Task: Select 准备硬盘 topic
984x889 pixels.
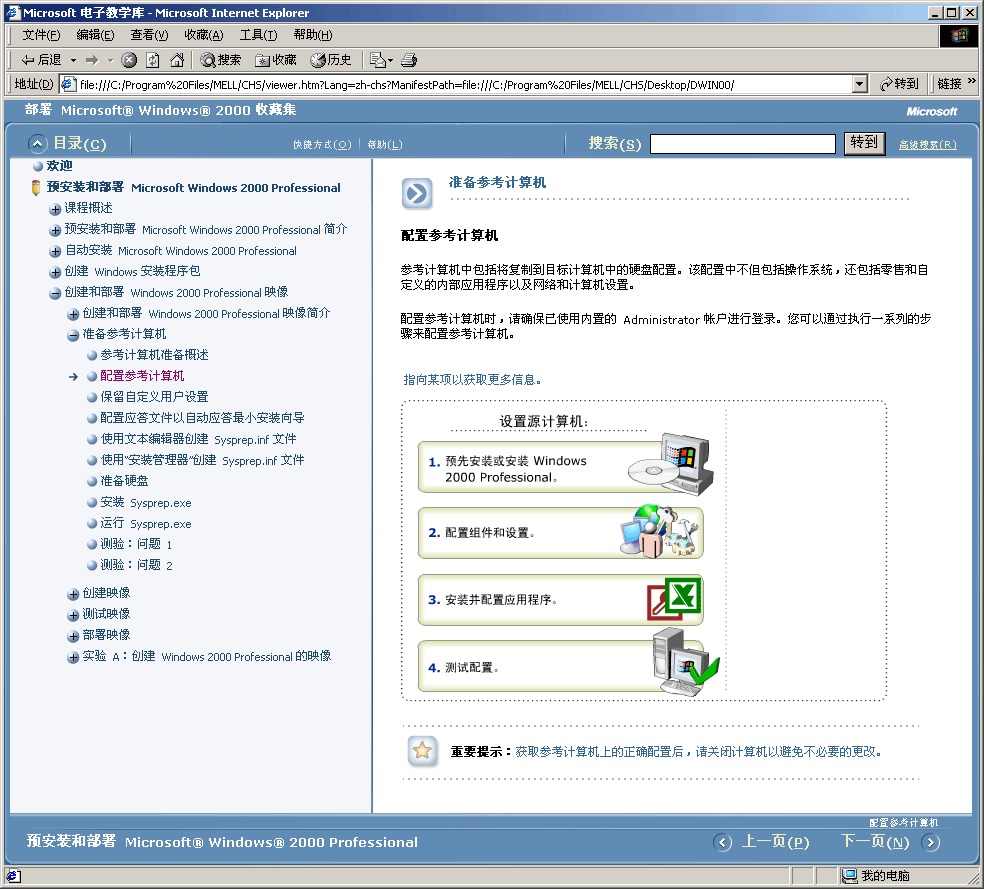Action: coord(124,481)
